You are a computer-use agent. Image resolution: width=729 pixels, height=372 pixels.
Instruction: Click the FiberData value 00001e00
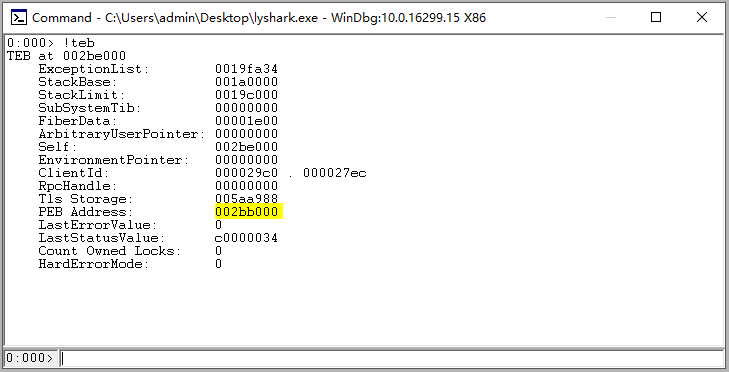point(246,121)
